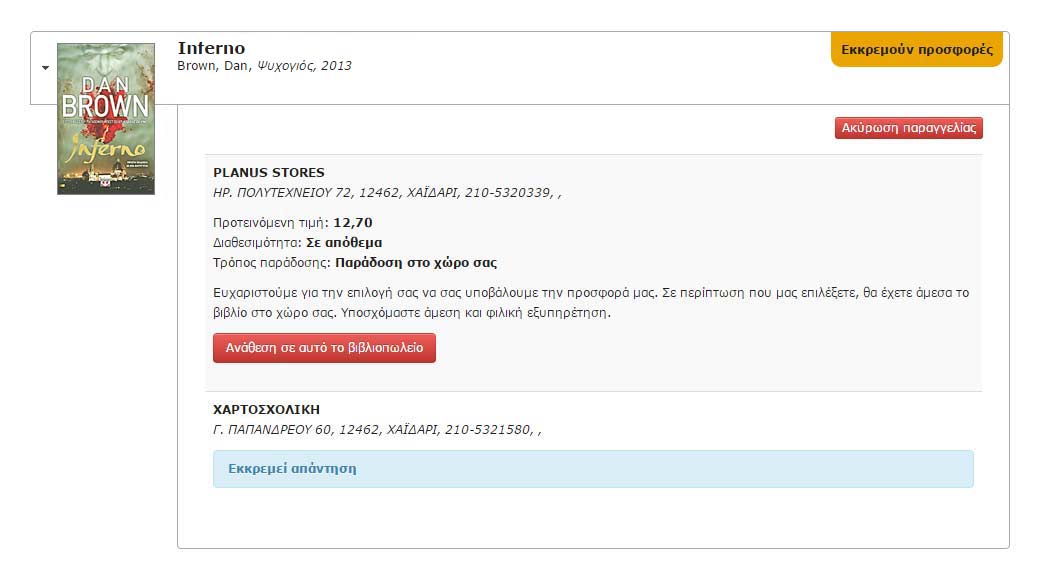Click the Εκκρεμεί απάντηση notice box
Viewport: 1040px width, 584px height.
(x=592, y=468)
